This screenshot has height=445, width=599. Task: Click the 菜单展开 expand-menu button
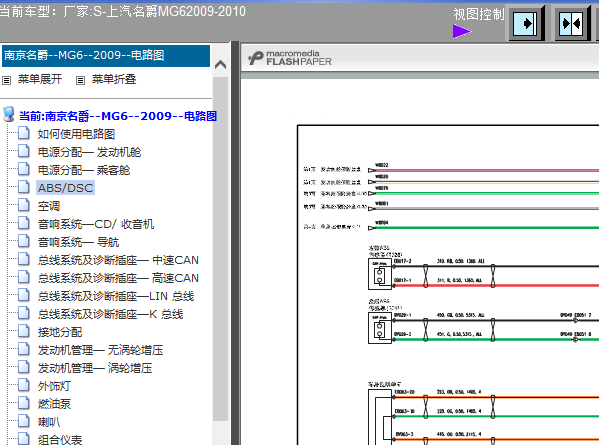[x=40, y=79]
